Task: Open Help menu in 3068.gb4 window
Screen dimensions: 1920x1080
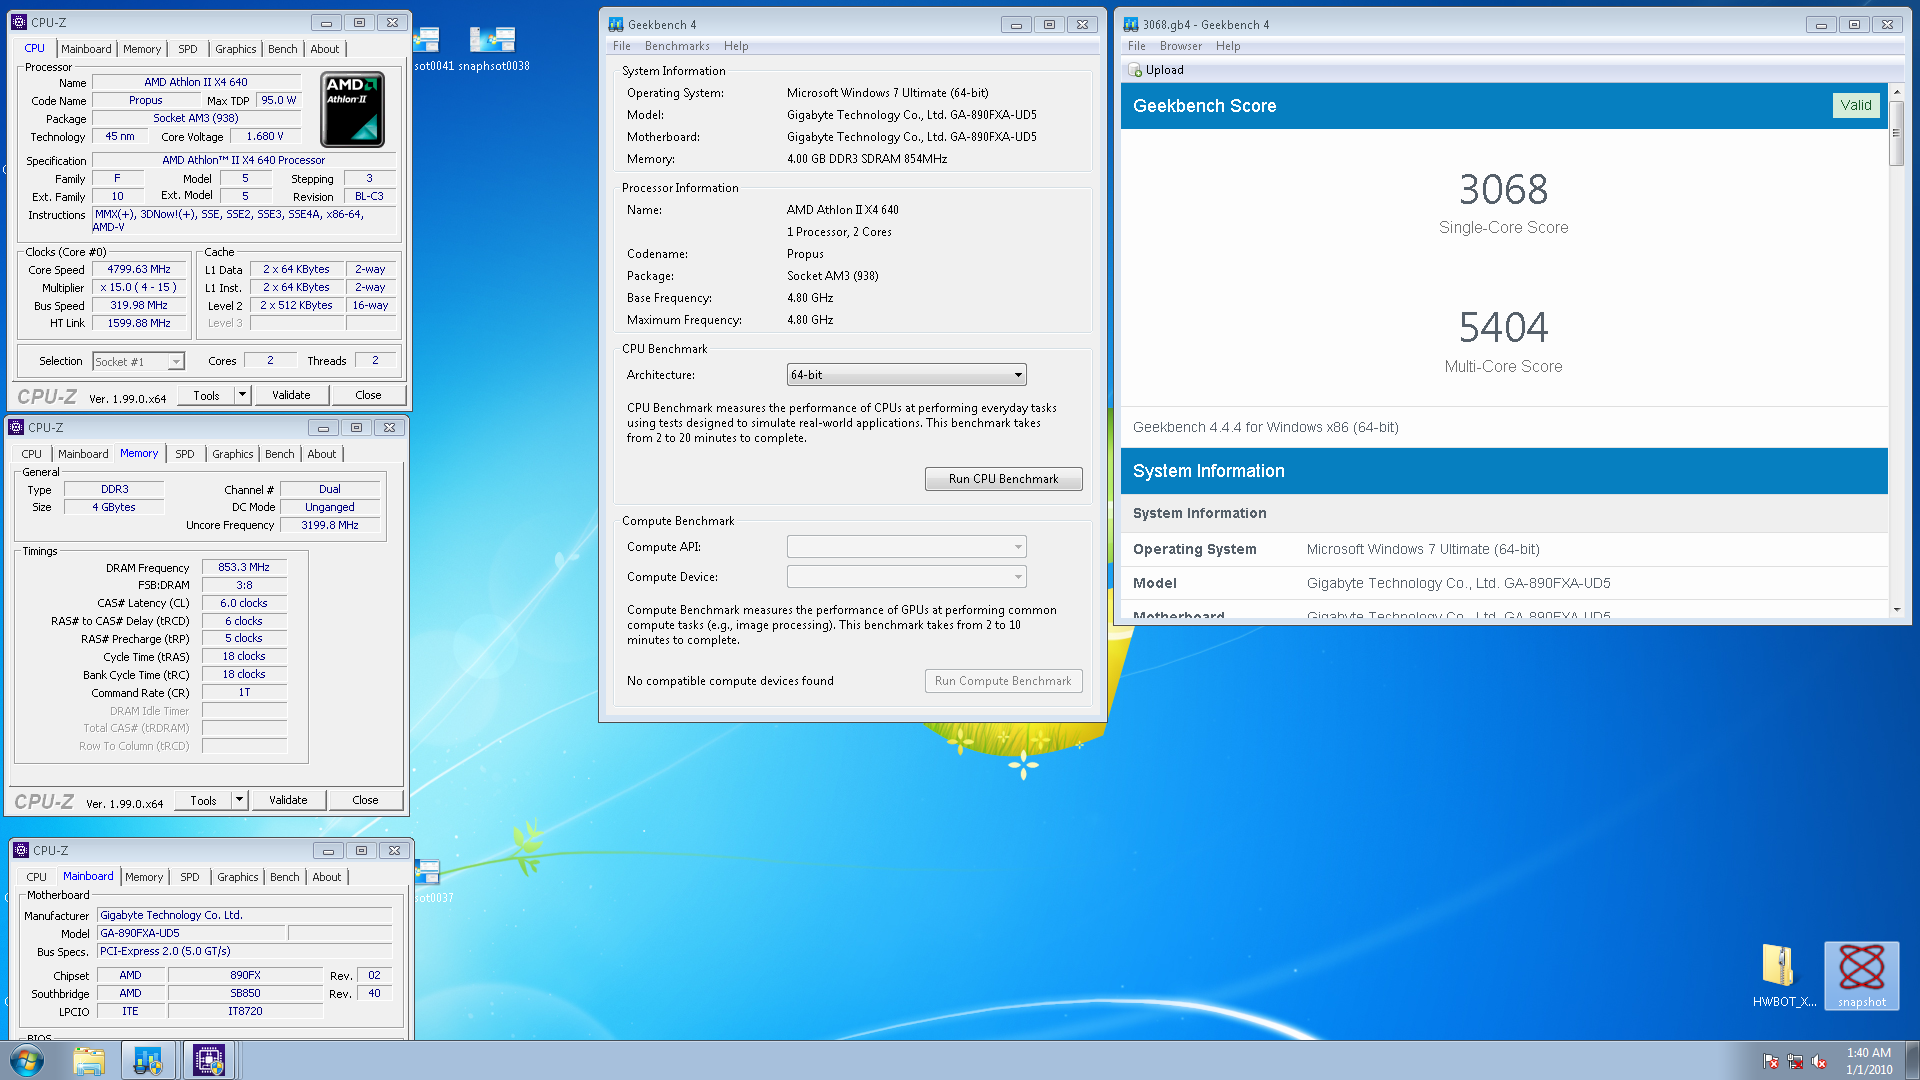Action: click(1227, 46)
